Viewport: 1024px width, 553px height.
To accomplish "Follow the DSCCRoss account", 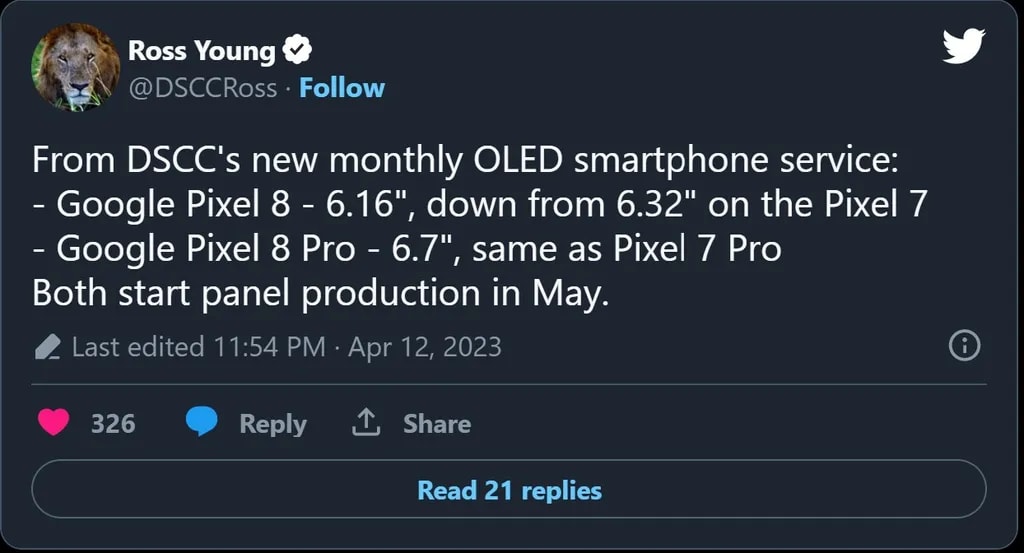I will pos(342,88).
